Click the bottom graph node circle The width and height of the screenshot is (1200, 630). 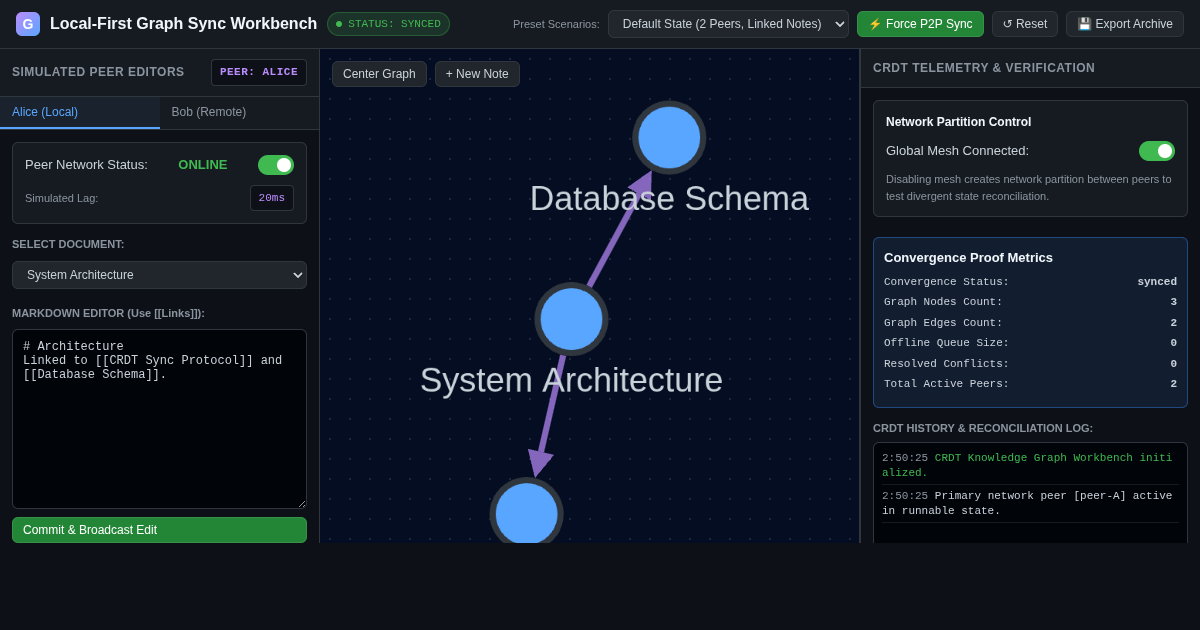[x=526, y=512]
